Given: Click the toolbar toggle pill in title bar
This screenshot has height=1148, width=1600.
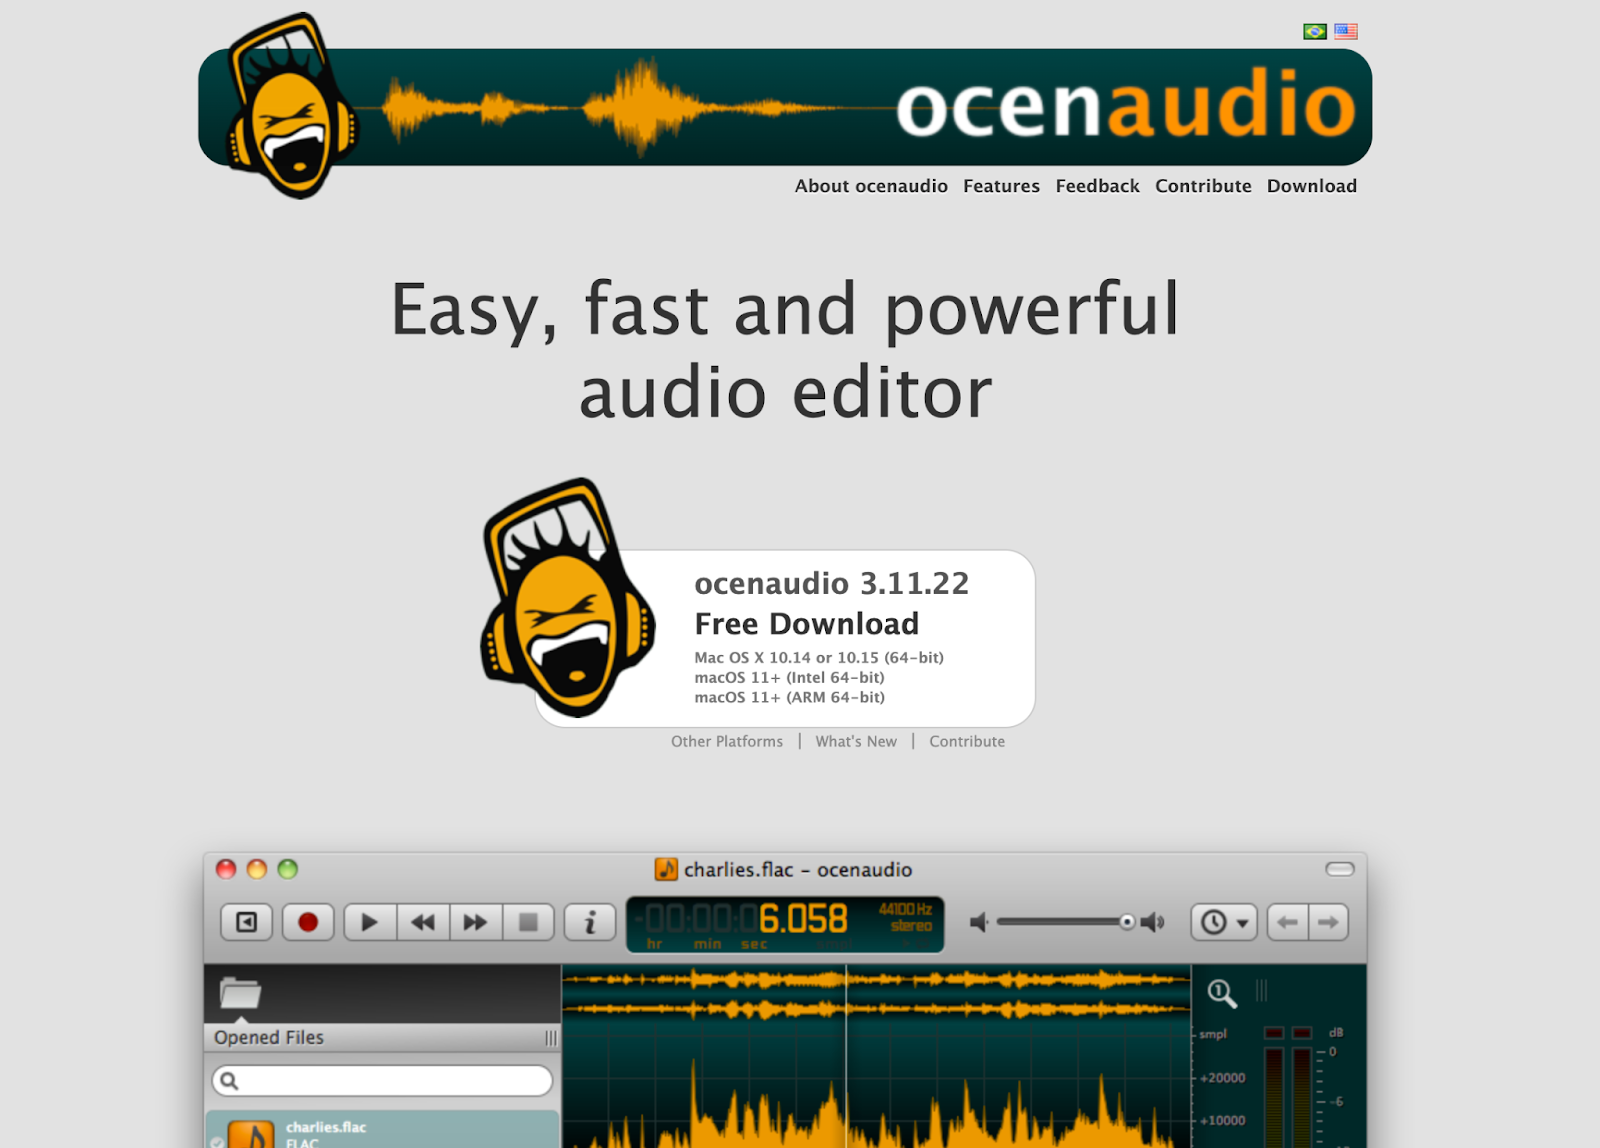Looking at the screenshot, I should tap(1340, 869).
